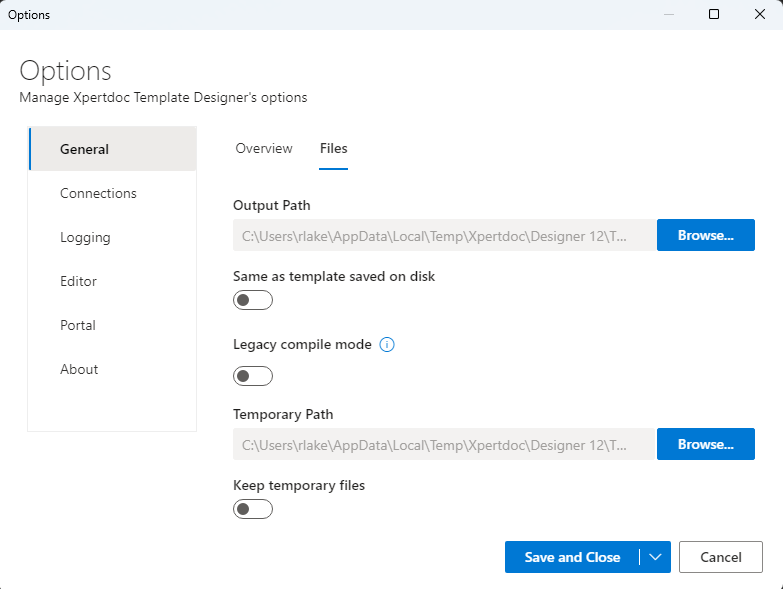The width and height of the screenshot is (783, 589).
Task: Open the Editor settings category
Action: 113,281
